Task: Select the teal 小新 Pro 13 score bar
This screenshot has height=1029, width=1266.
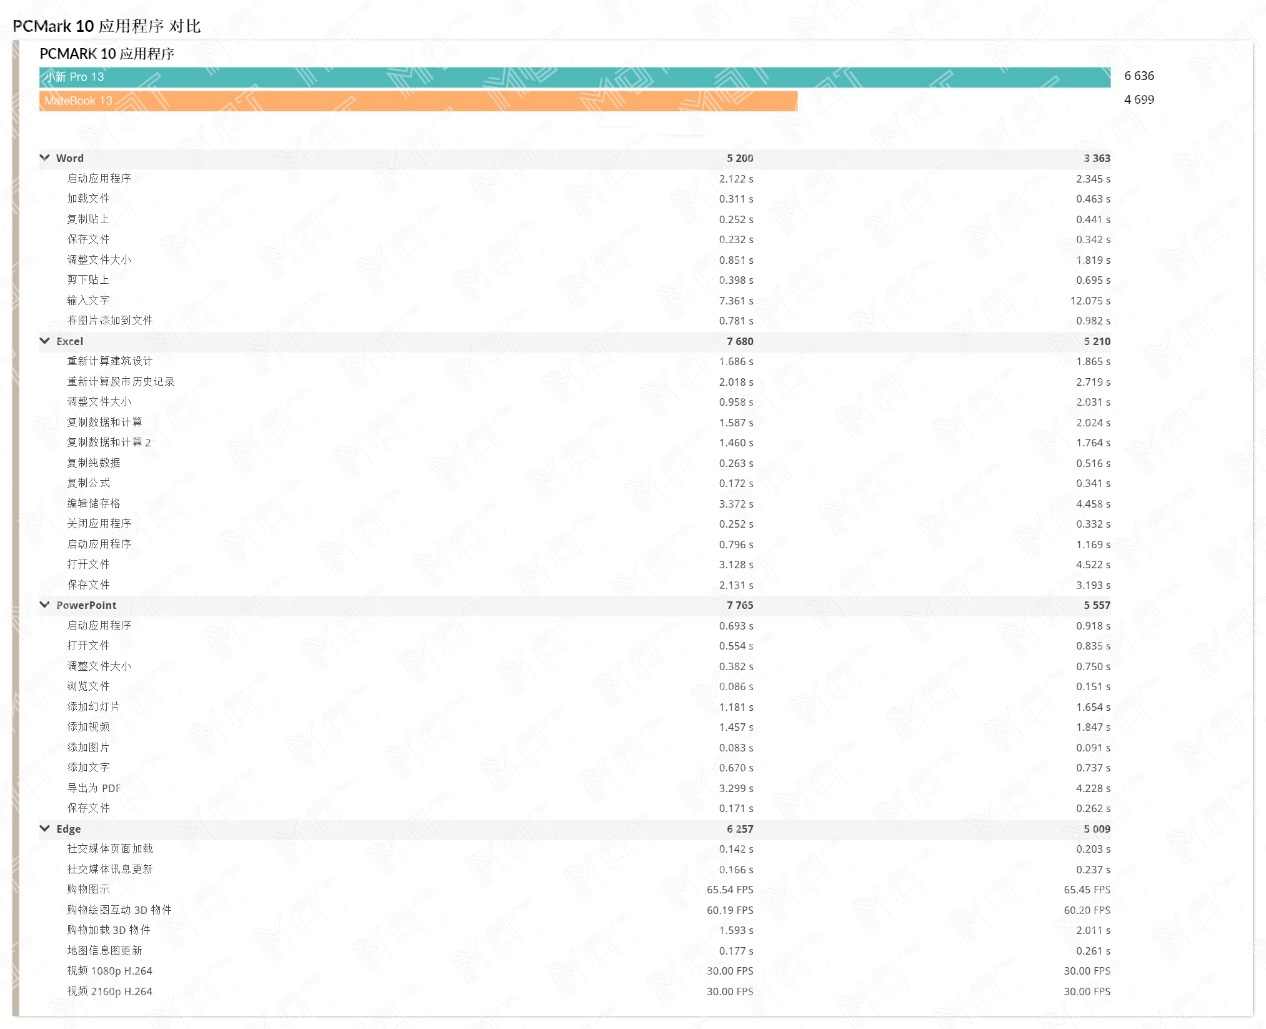Action: point(575,77)
